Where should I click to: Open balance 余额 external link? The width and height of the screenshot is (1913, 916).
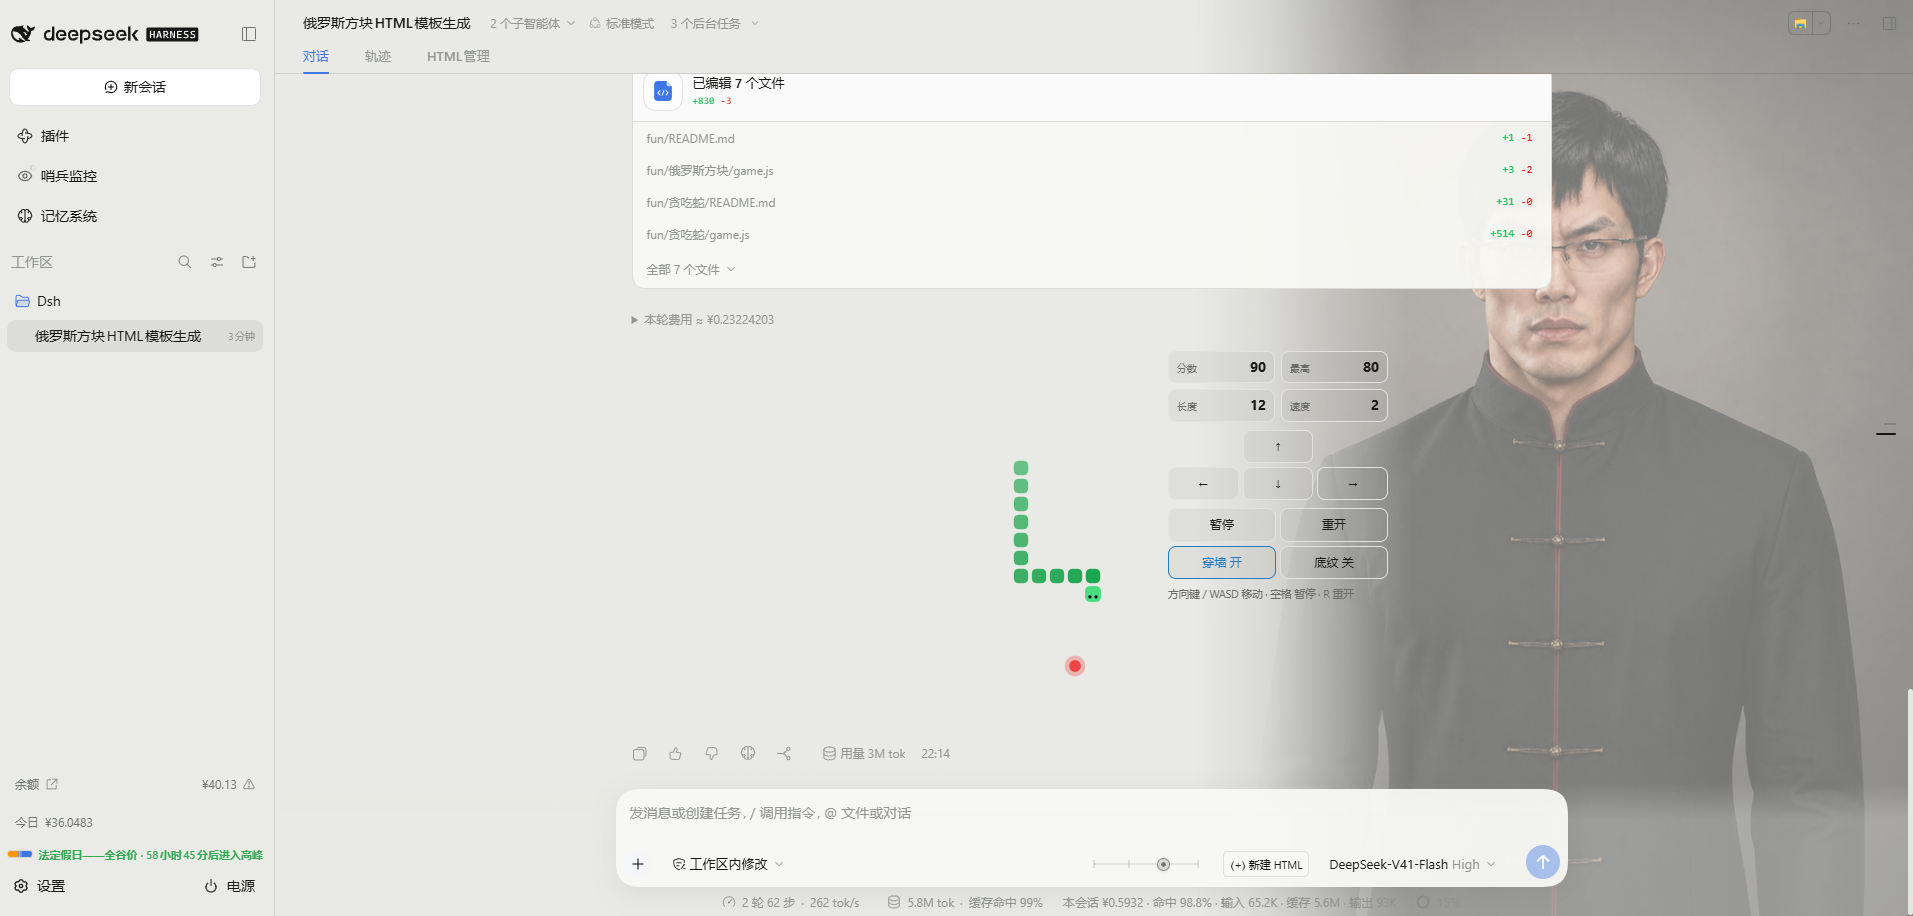point(52,784)
